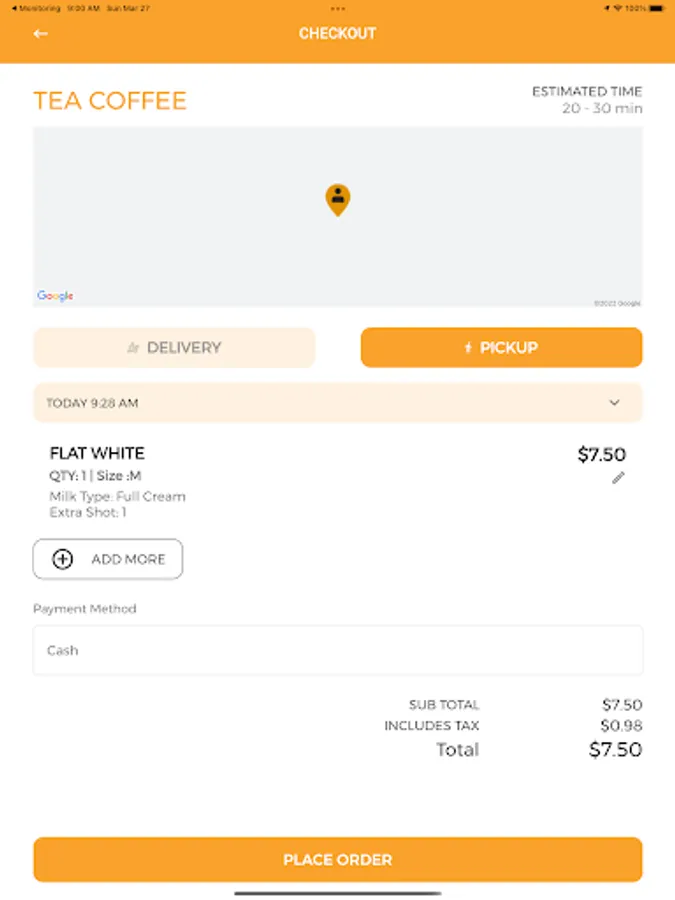Tap the Add More button
This screenshot has height=900, width=675.
(108, 559)
